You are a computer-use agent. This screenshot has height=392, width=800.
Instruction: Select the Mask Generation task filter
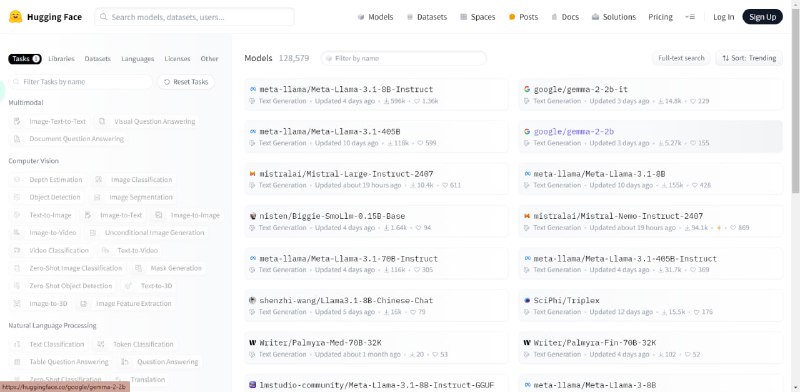(x=168, y=268)
